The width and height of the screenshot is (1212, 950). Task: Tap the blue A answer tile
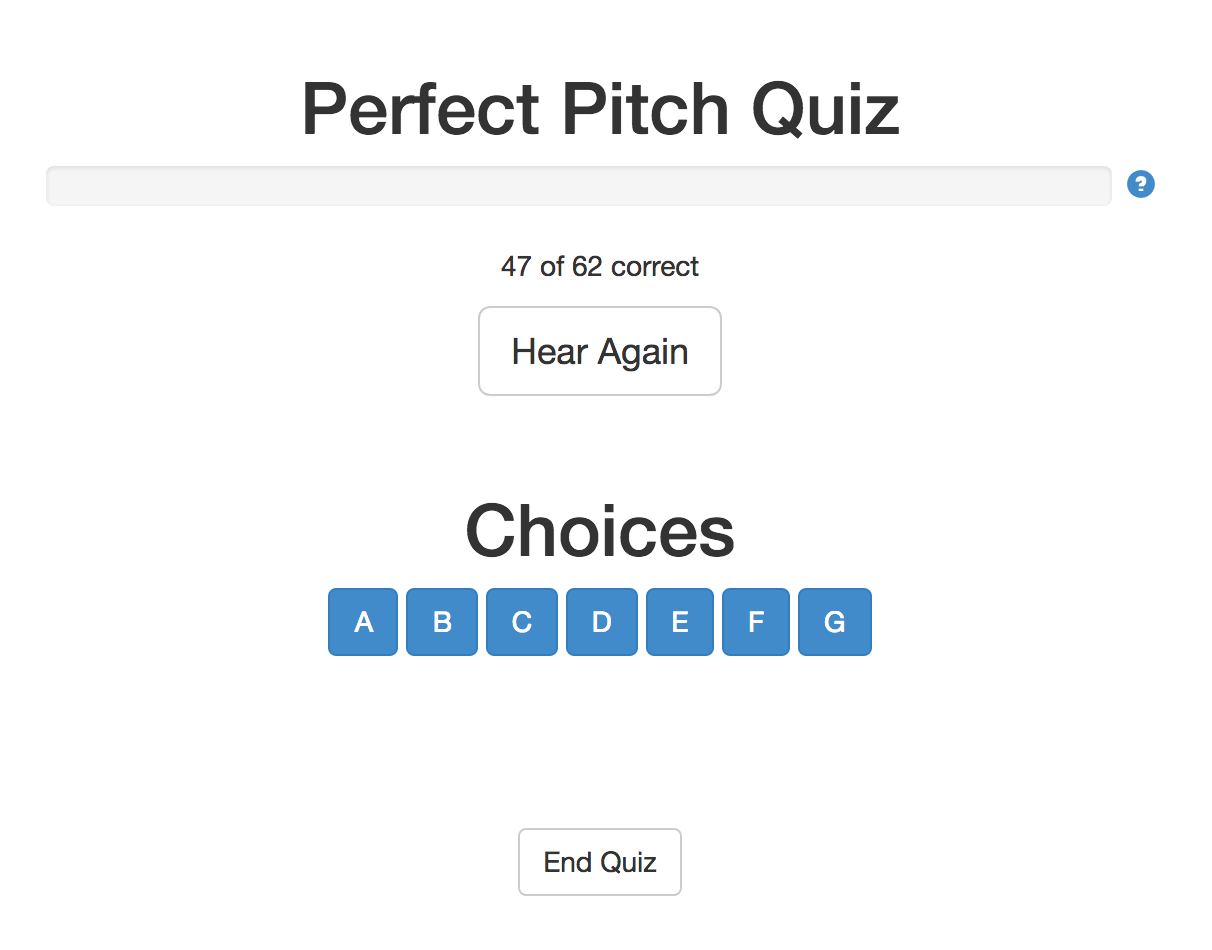[363, 622]
